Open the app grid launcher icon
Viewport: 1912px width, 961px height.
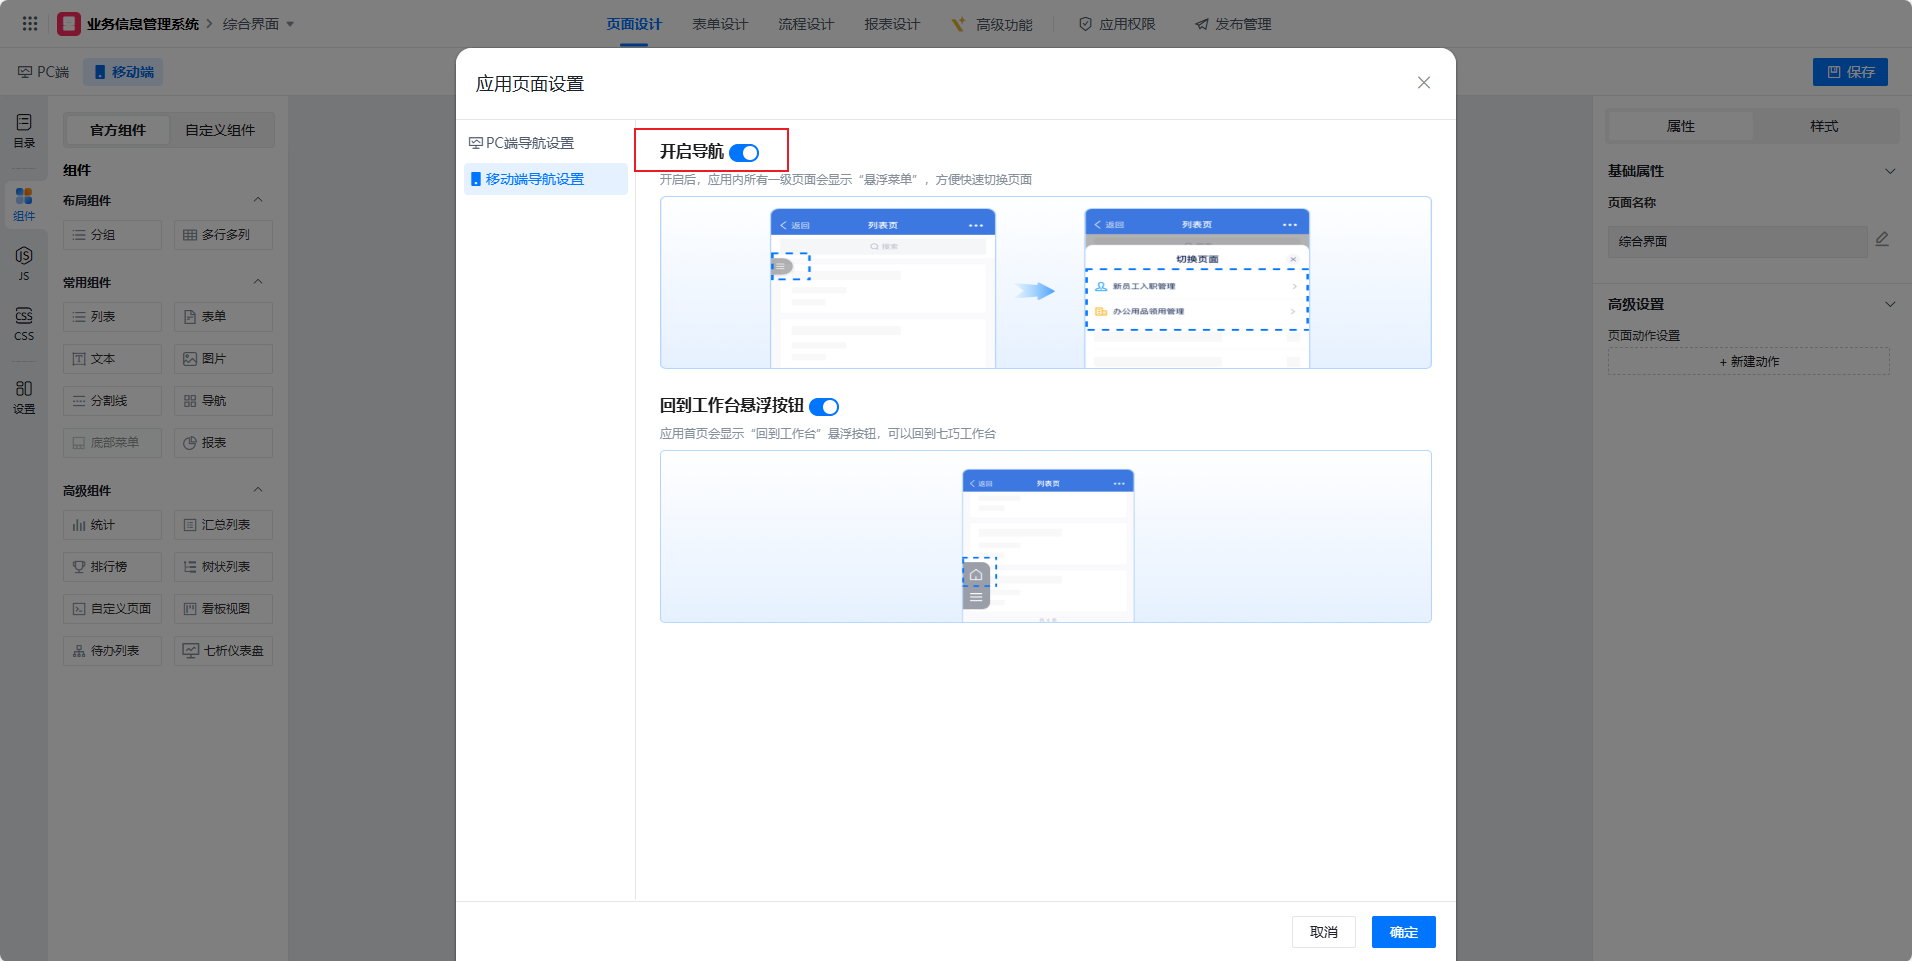(30, 23)
